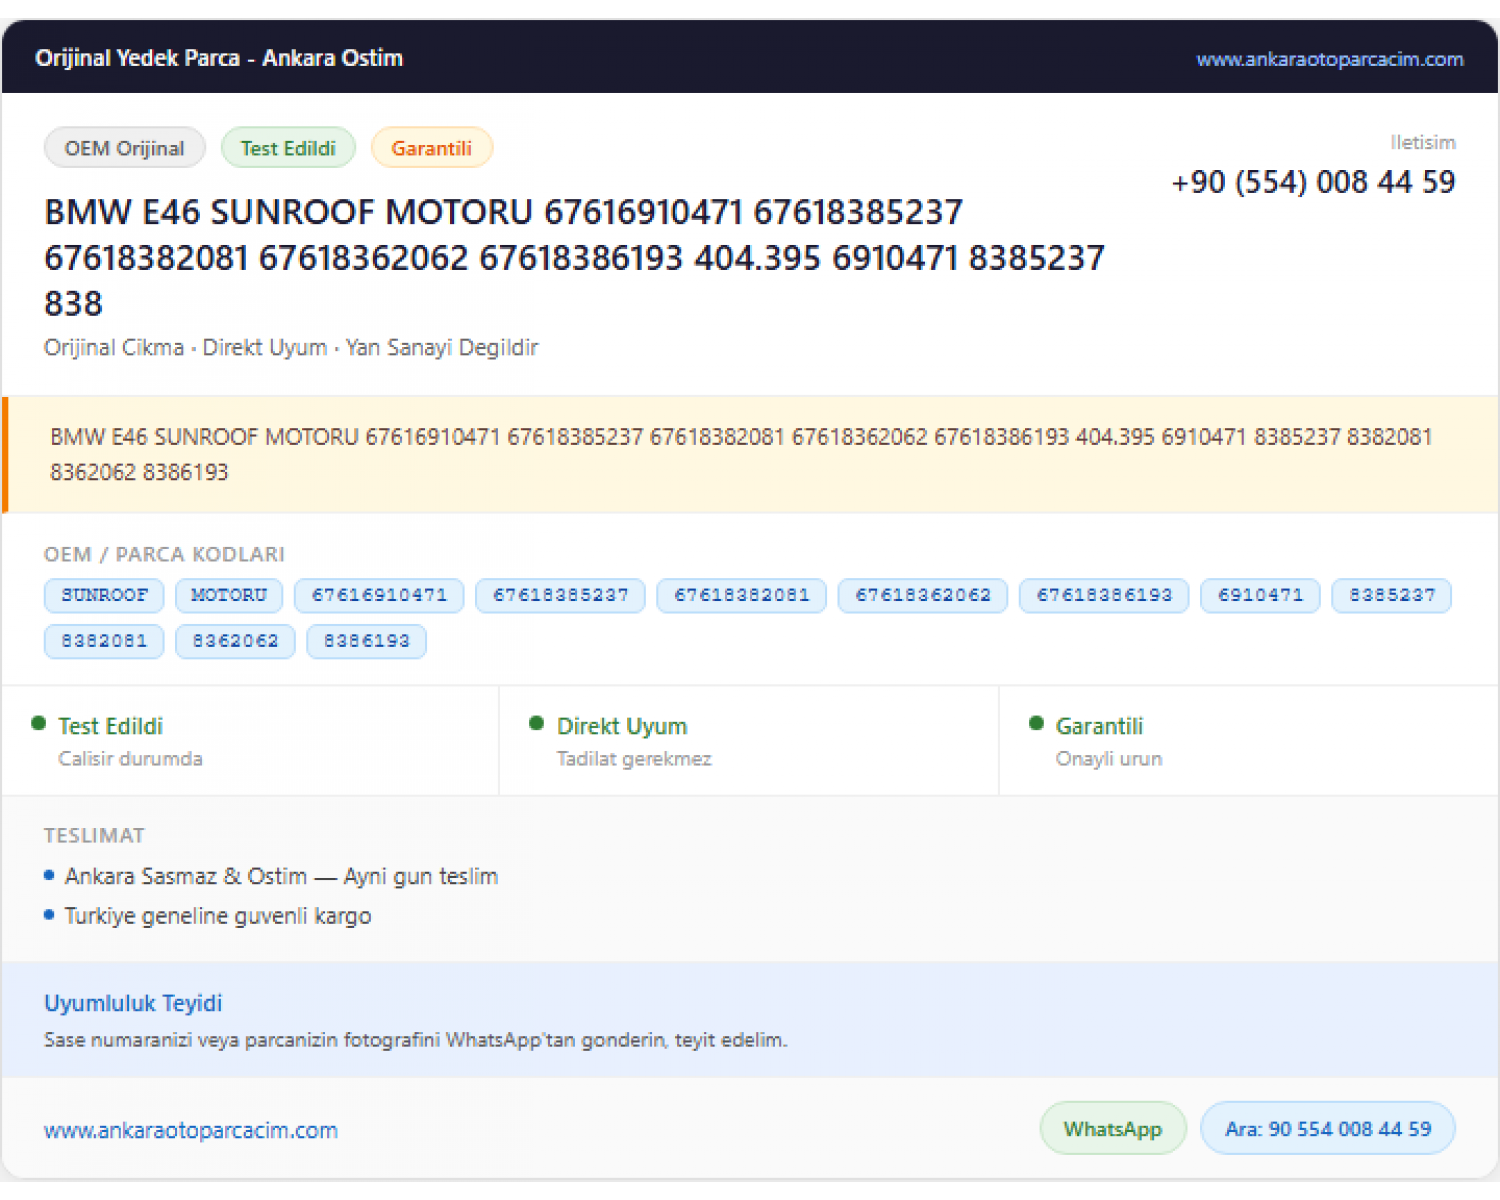Select the 6910471 short code chip
1500x1200 pixels.
1260,595
